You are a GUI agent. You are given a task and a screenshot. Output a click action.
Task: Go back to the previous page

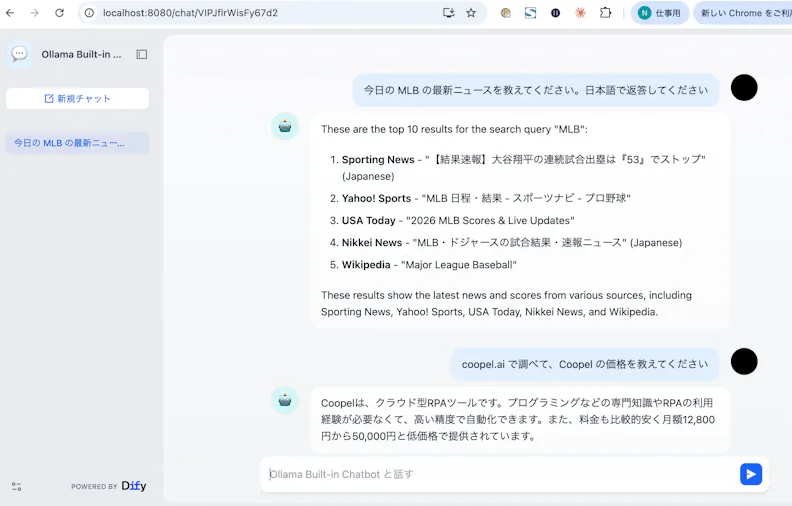tap(10, 13)
